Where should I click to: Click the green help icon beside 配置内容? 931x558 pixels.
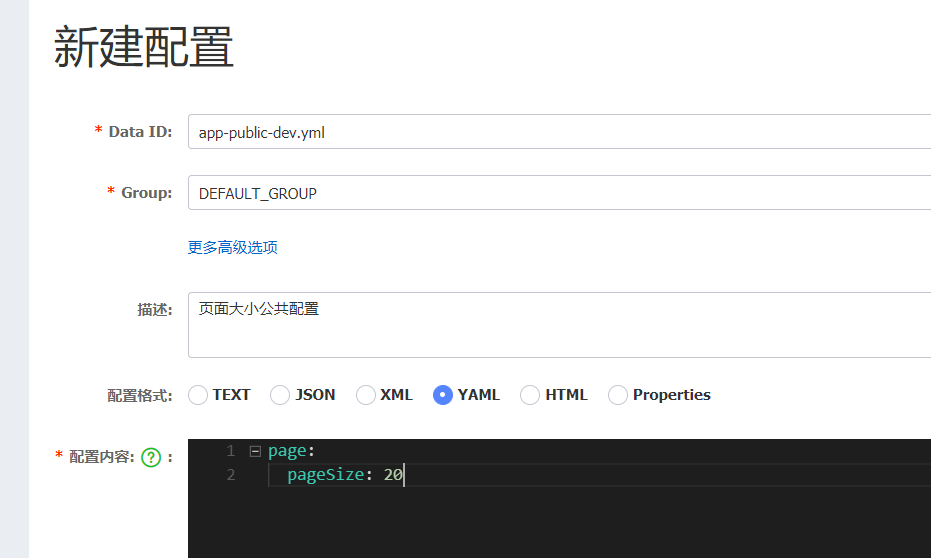151,457
